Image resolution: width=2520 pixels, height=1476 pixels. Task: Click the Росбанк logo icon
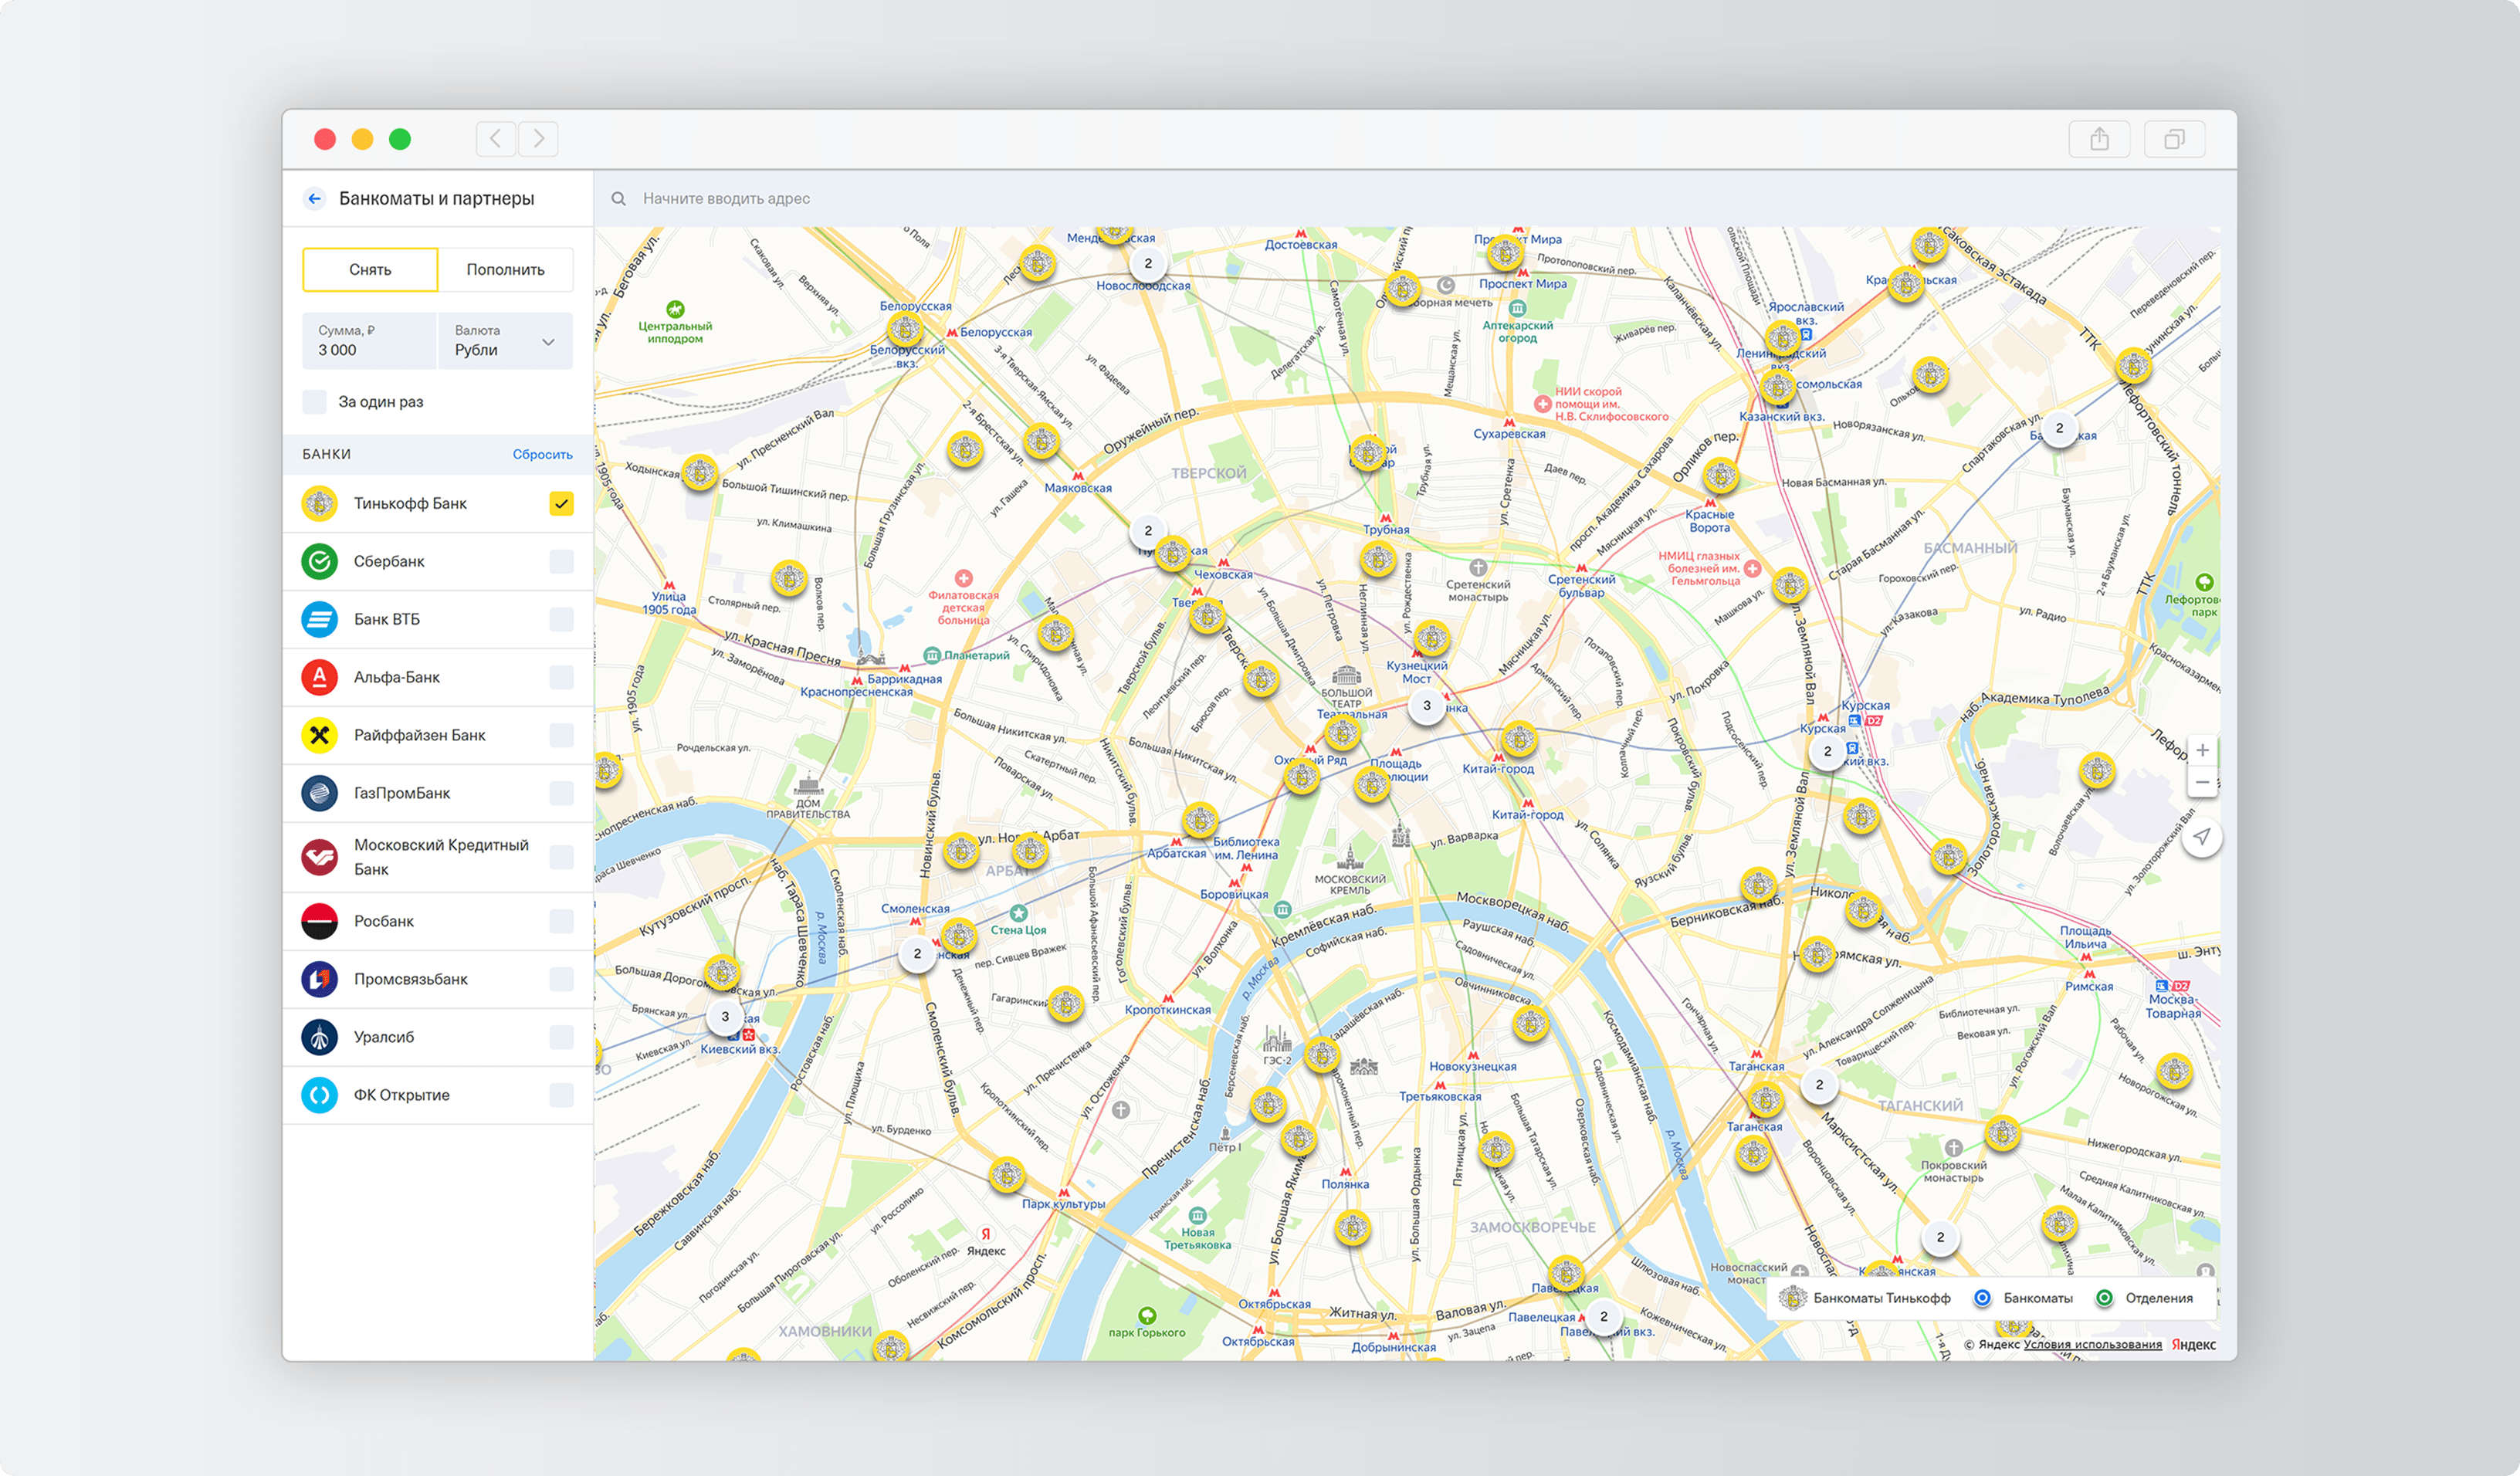coord(320,921)
